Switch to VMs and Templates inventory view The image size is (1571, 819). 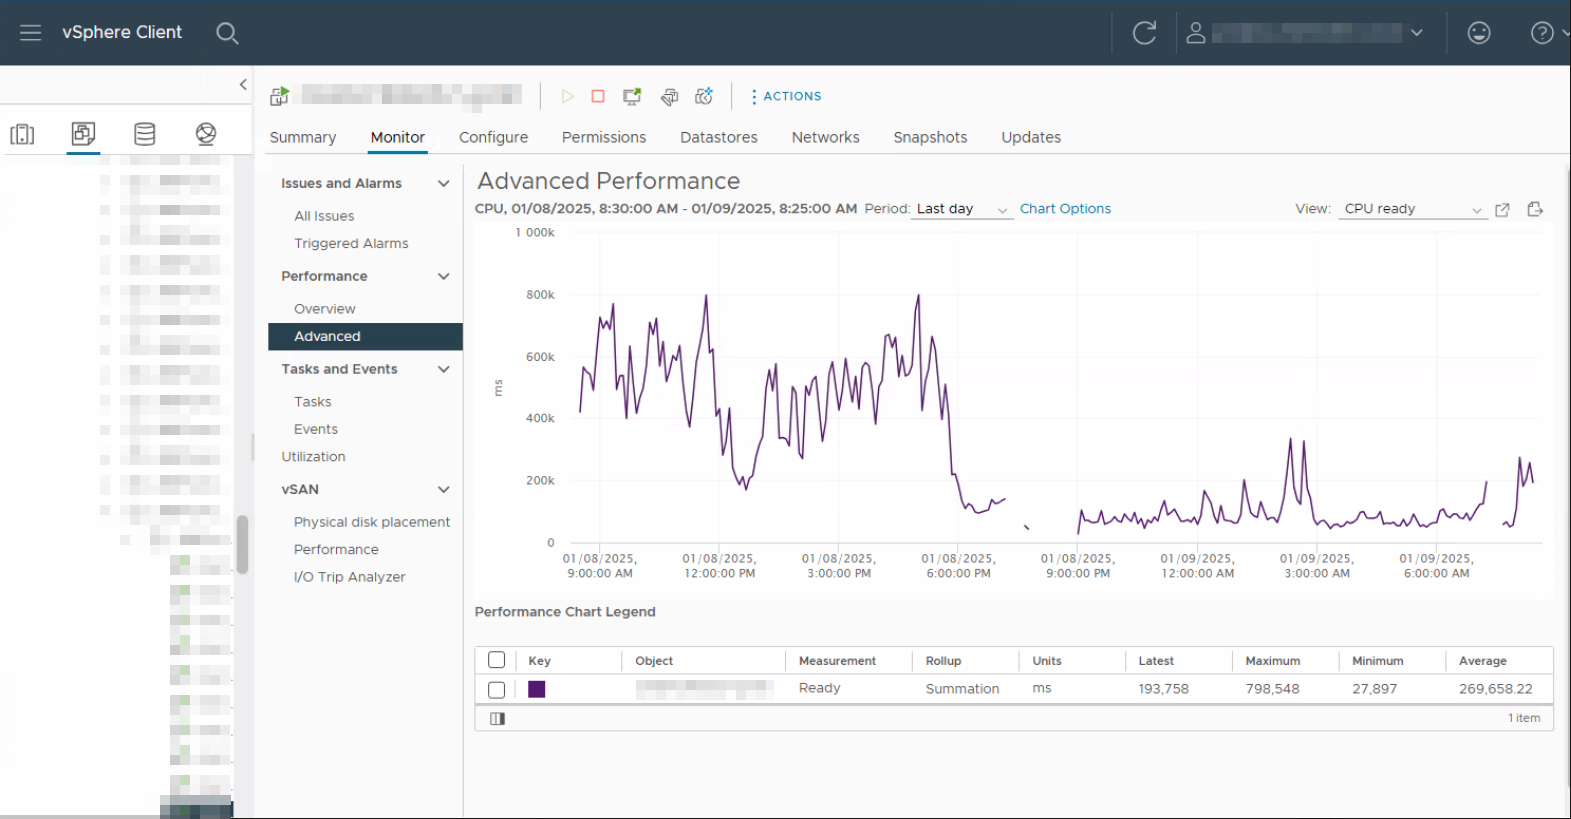(84, 133)
